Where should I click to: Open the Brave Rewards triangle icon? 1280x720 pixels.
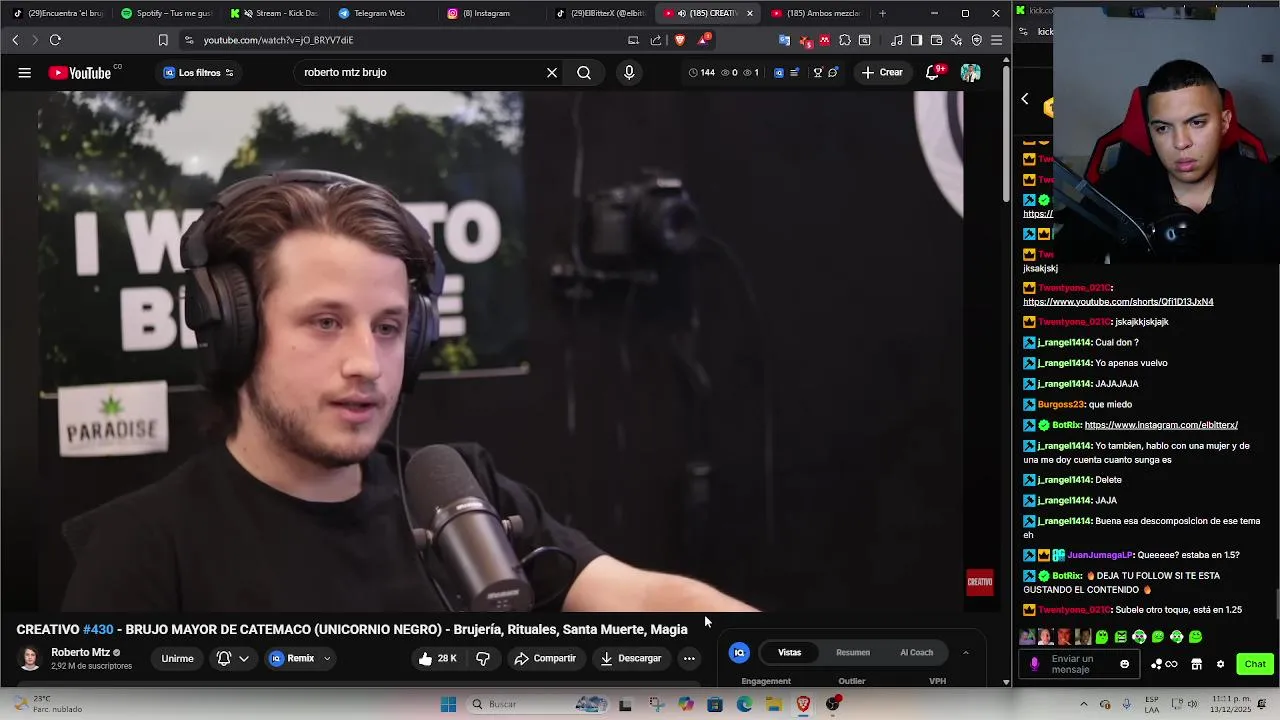(x=703, y=40)
